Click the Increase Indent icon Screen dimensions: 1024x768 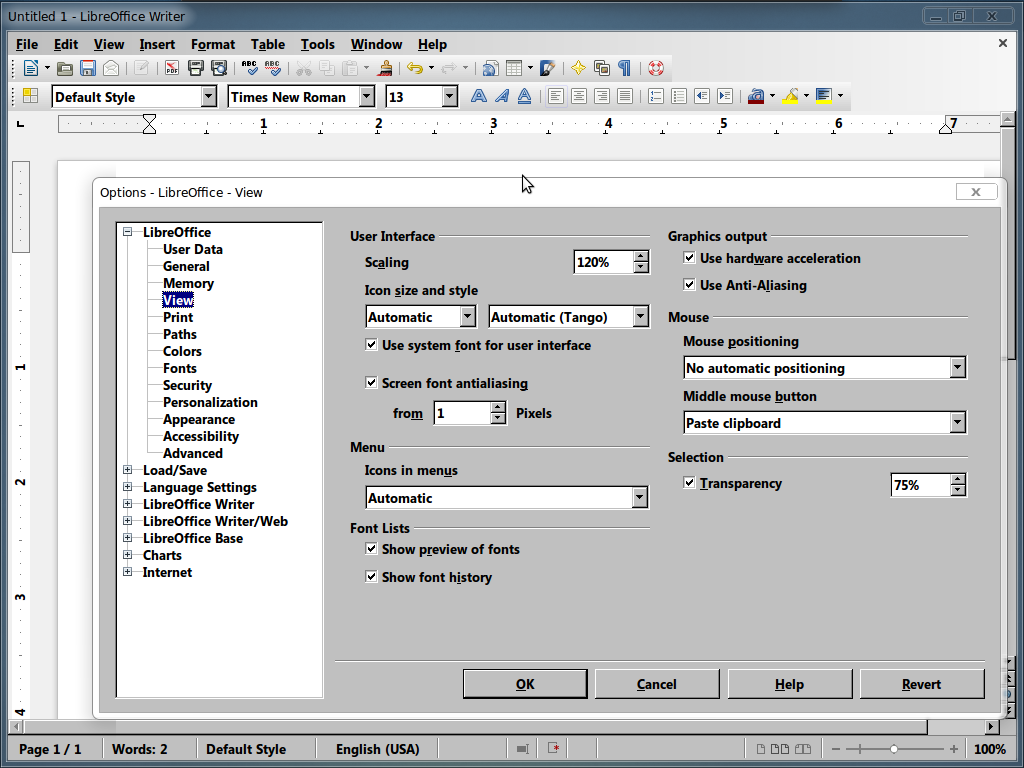tap(725, 96)
